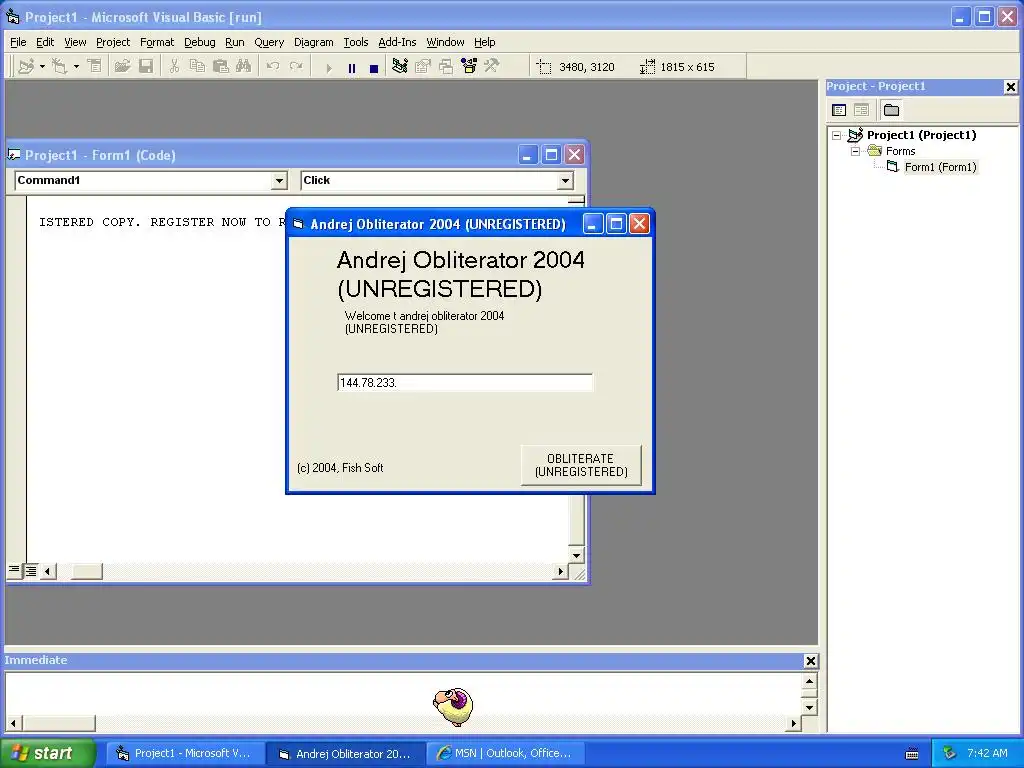Open the Query menu
This screenshot has height=768, width=1024.
pos(269,42)
